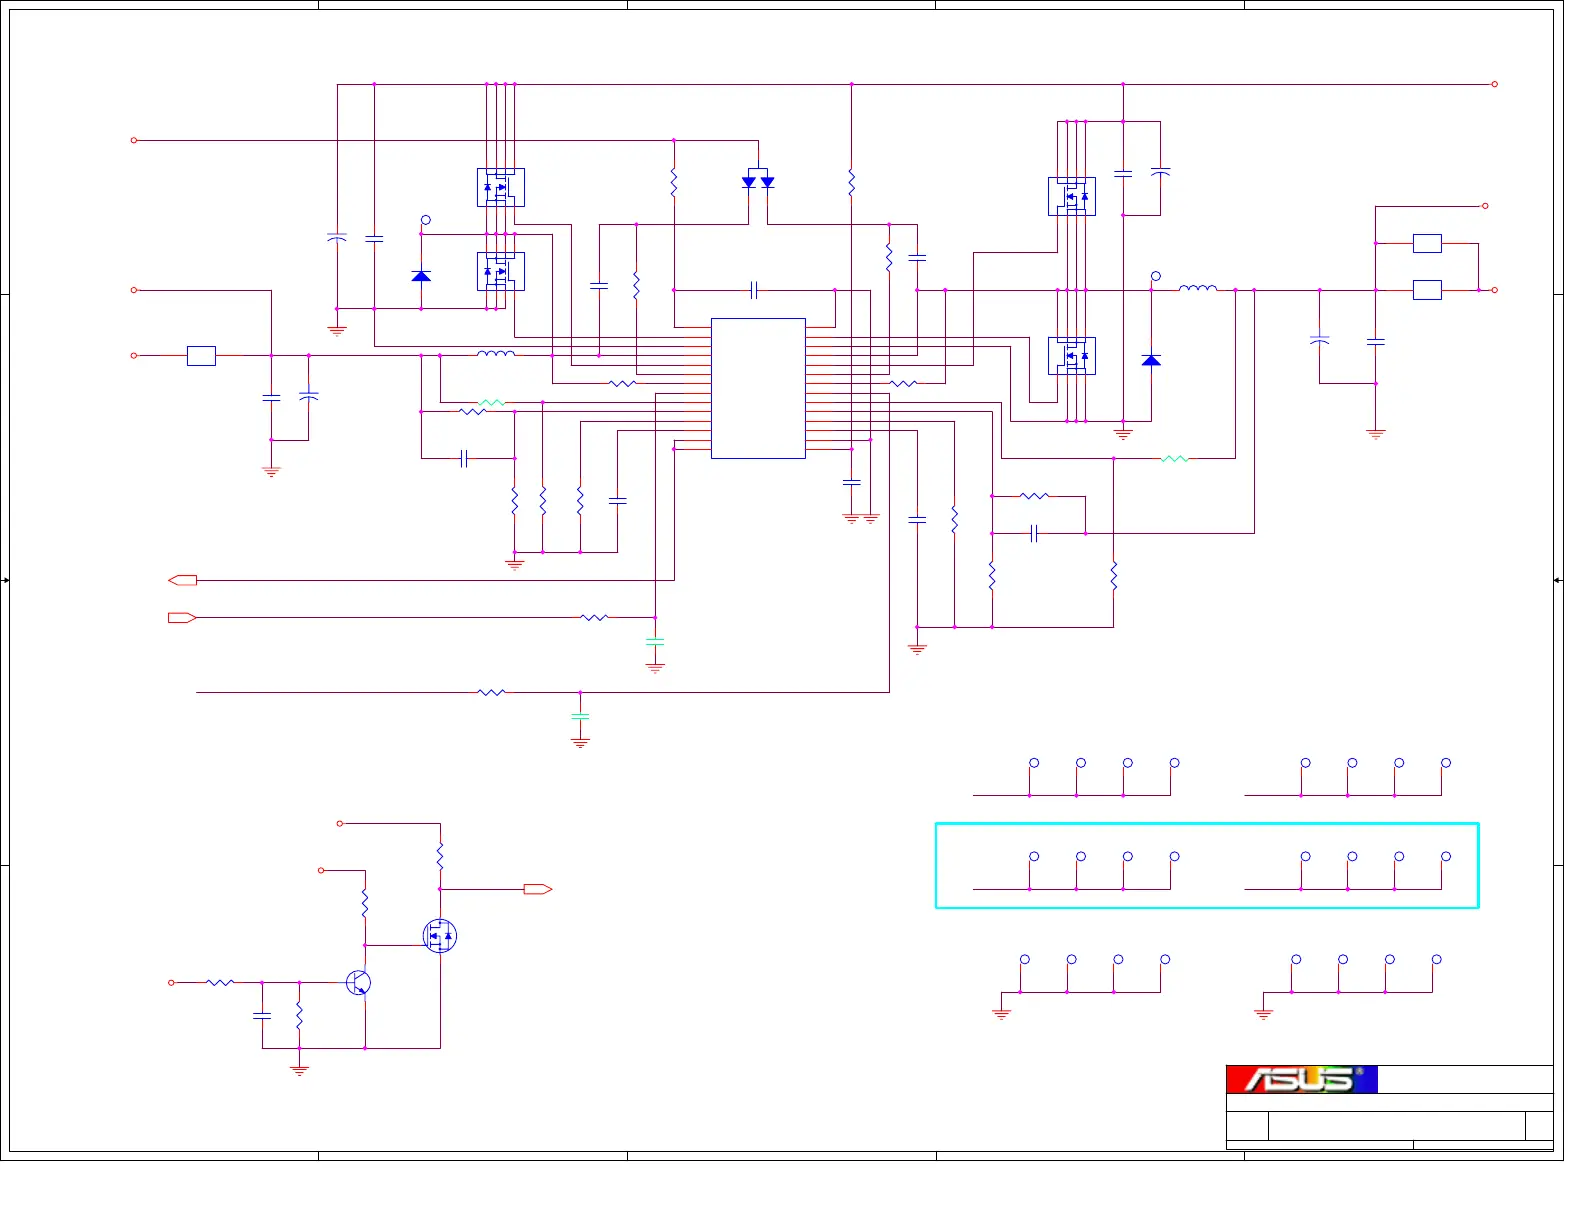Viewport: 1584px width, 1224px height.
Task: Select the upper rectangular component at far-right output
Action: click(x=1427, y=243)
